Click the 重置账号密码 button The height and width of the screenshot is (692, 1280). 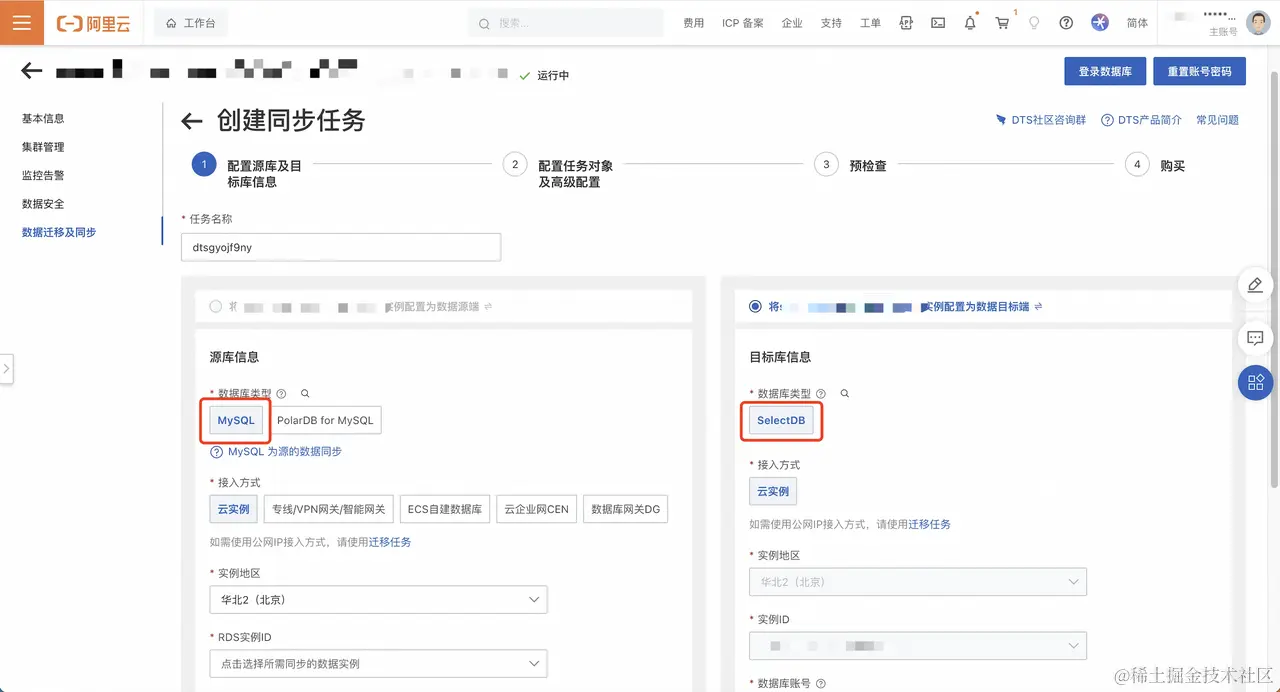[1200, 72]
